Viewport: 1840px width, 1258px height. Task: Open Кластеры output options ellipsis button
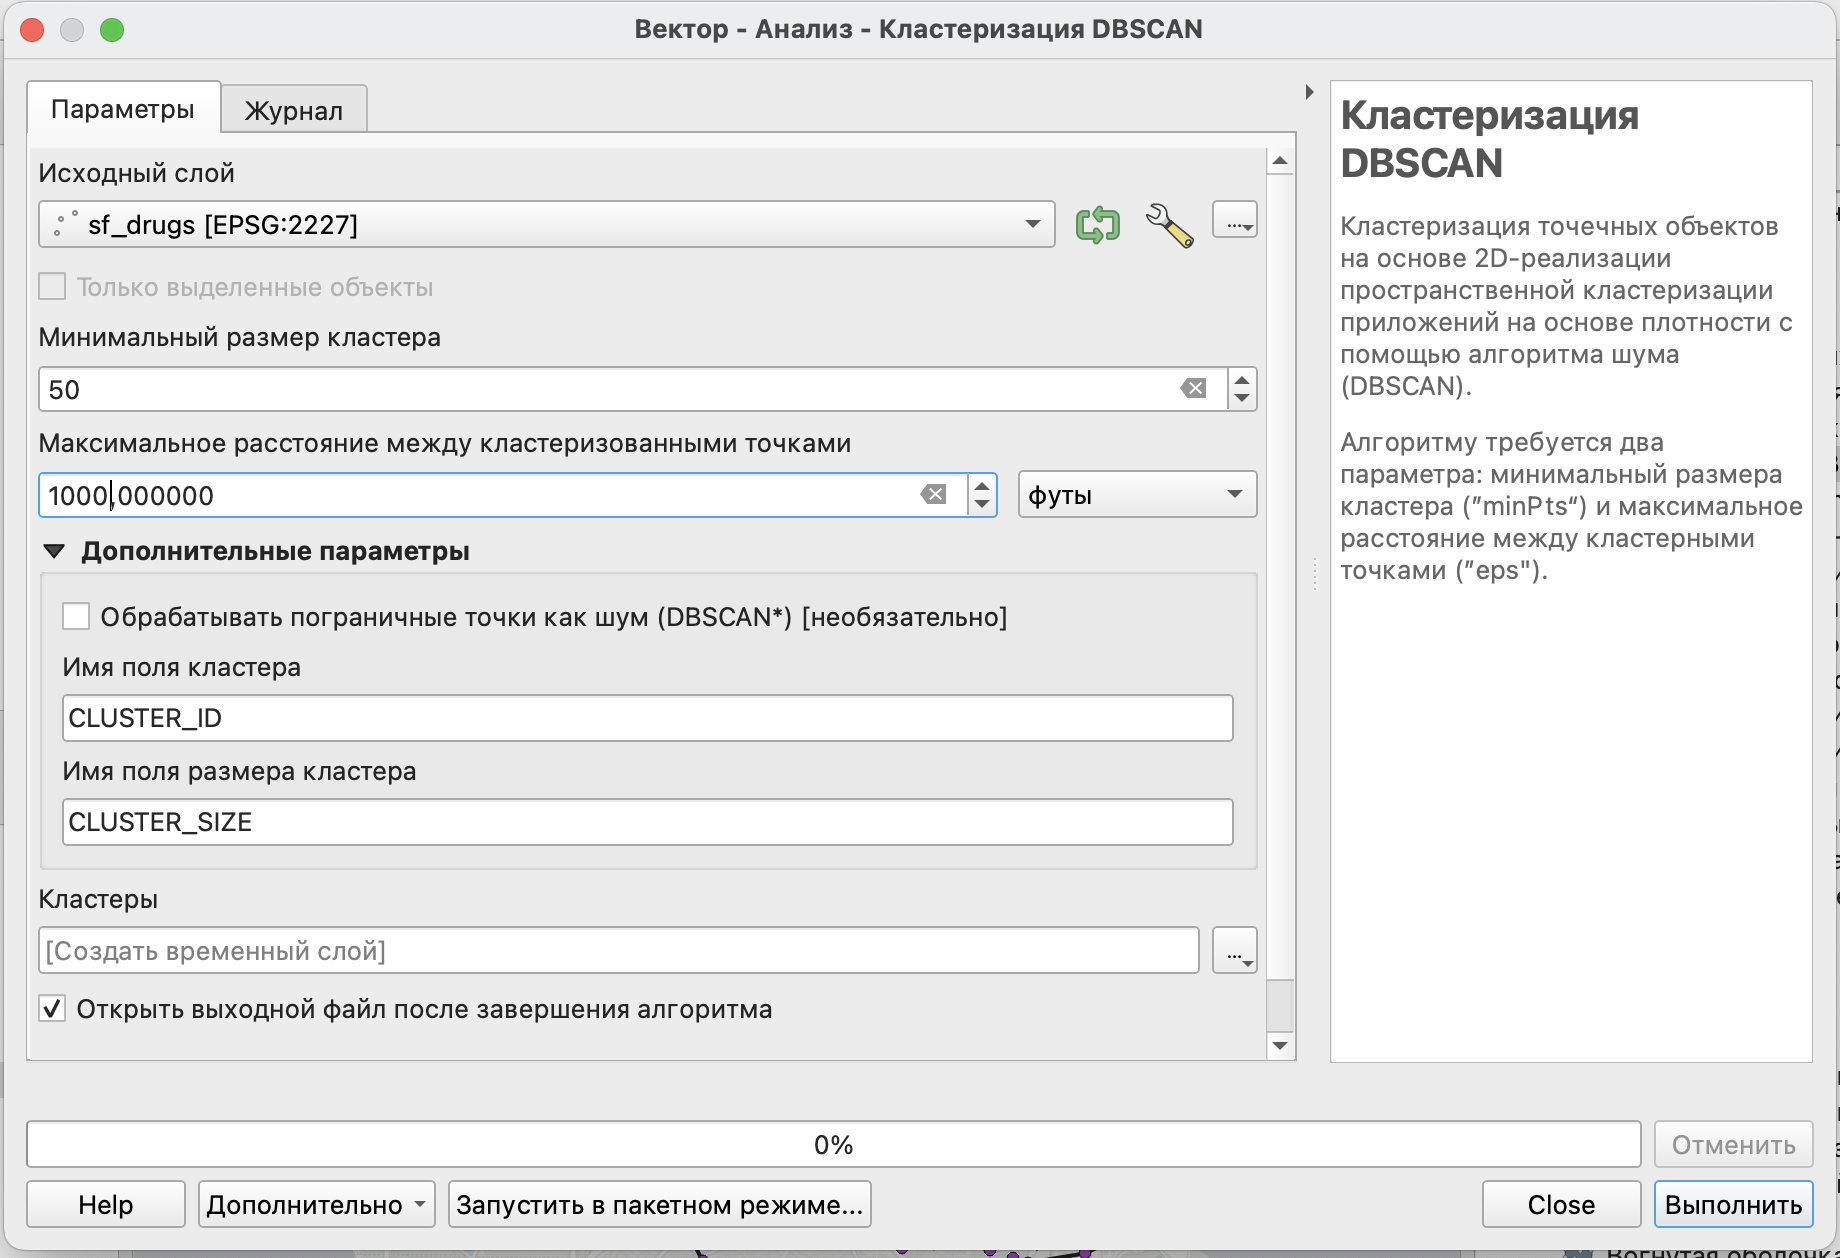(x=1235, y=950)
